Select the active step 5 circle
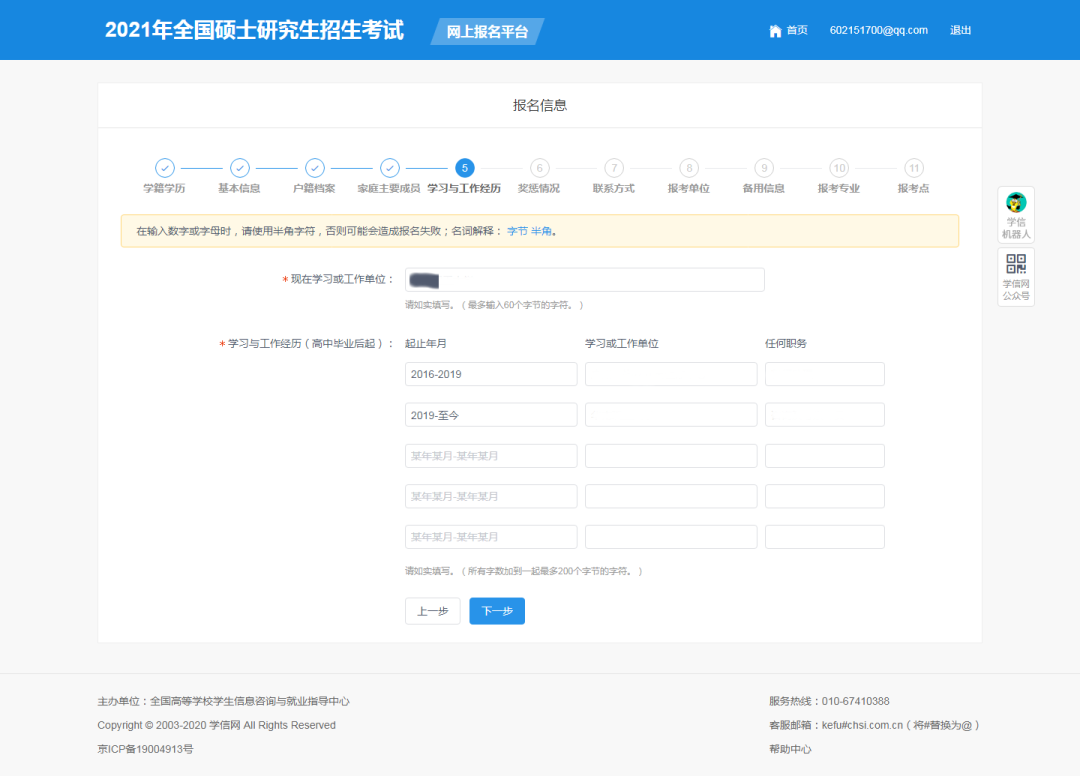The height and width of the screenshot is (776, 1080). 464,168
